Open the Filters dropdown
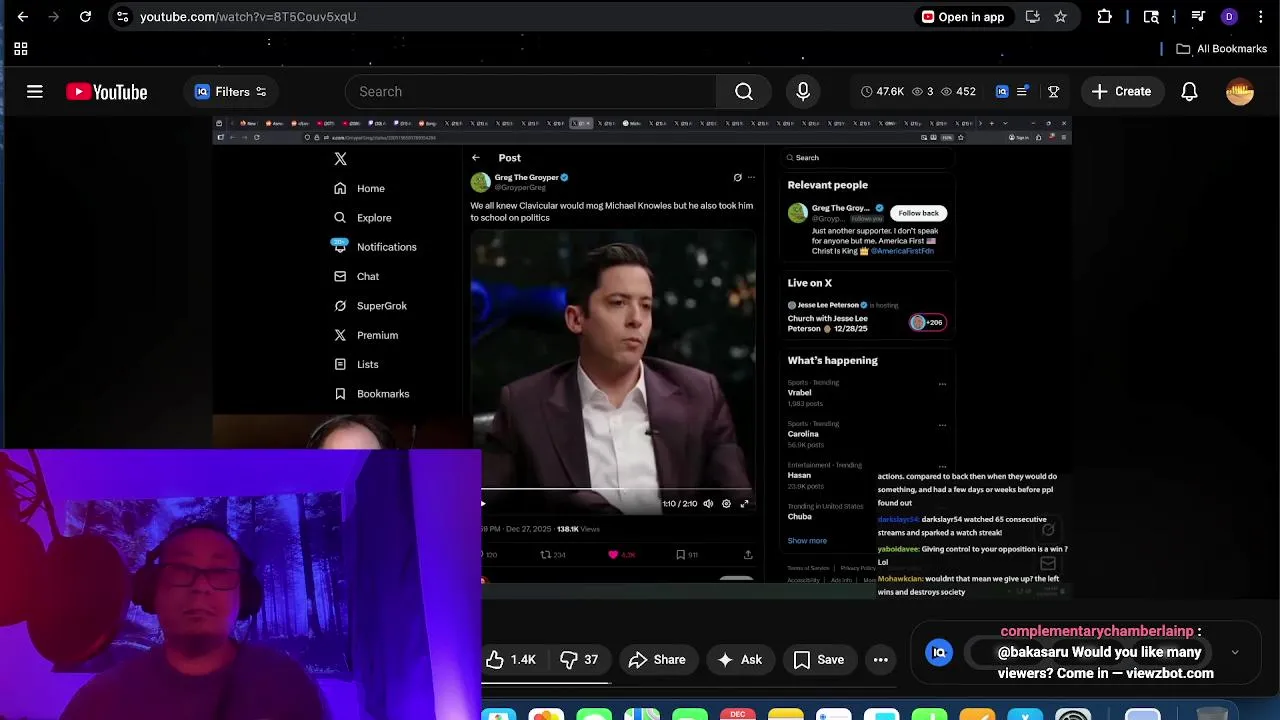This screenshot has width=1280, height=720. pos(231,92)
